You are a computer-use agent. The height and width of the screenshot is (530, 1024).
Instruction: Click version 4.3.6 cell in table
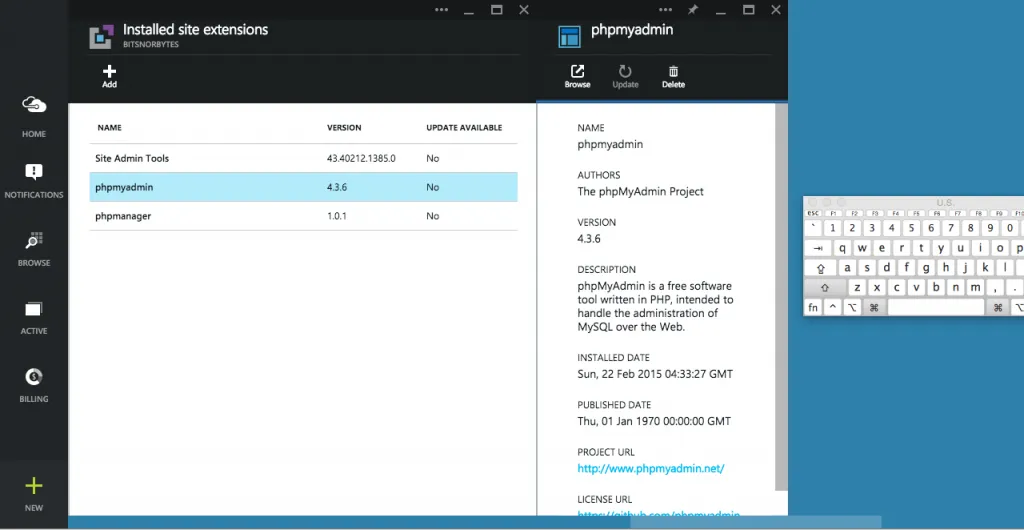337,187
